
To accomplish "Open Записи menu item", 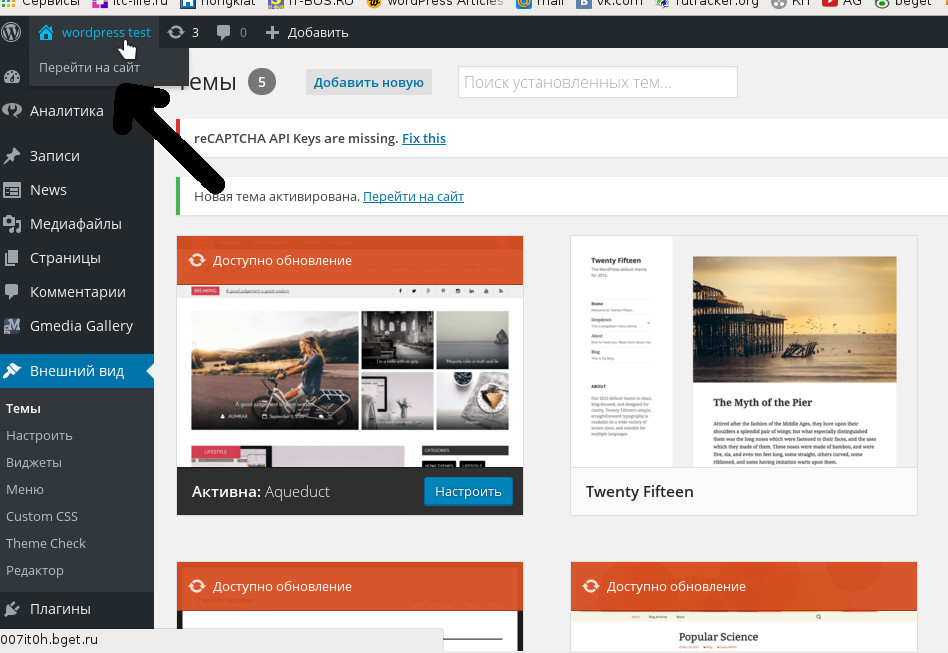I will click(54, 156).
